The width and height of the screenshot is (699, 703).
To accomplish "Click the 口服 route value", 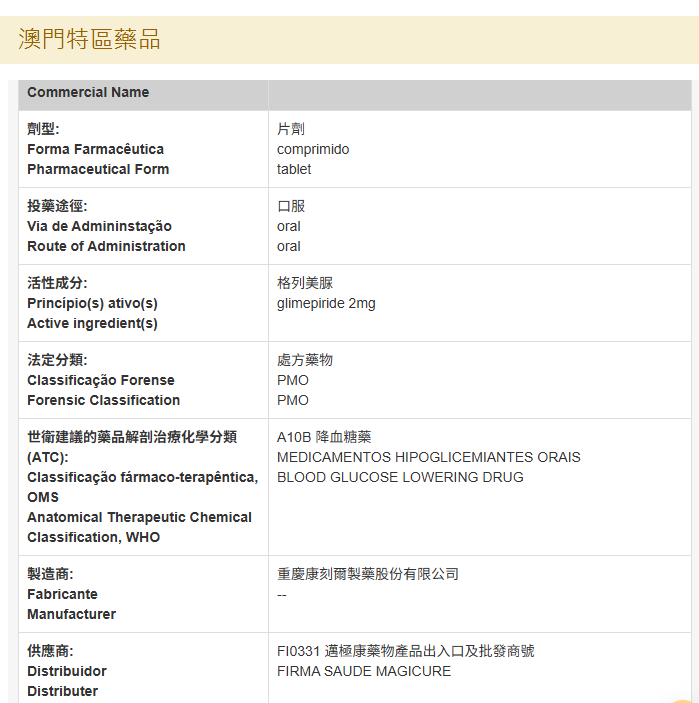I will tap(291, 206).
